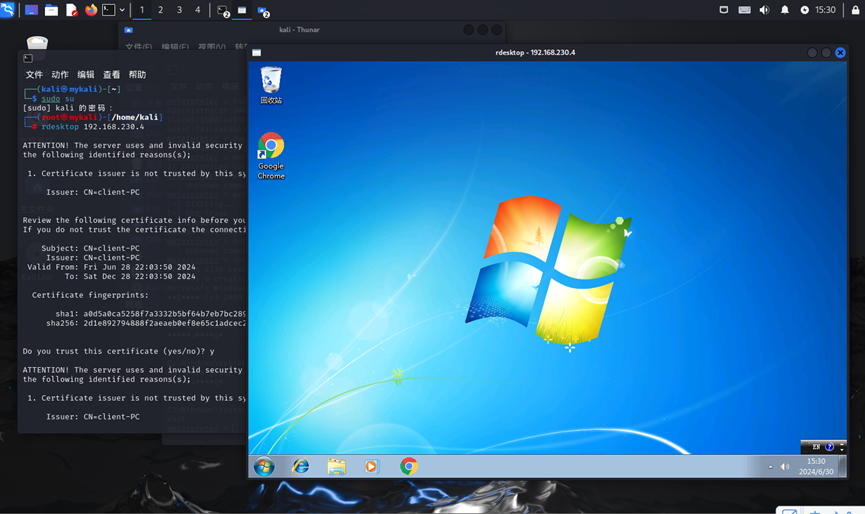Switch to workspace 1
865x514 pixels.
142,10
